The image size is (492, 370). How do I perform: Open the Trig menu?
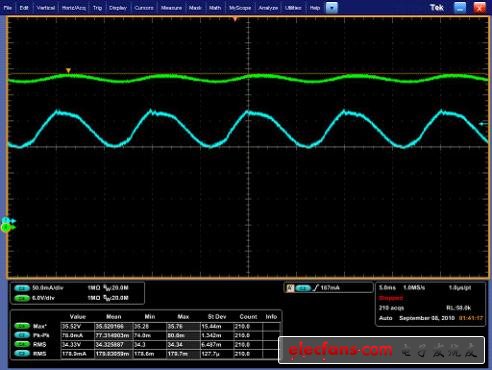tap(97, 8)
